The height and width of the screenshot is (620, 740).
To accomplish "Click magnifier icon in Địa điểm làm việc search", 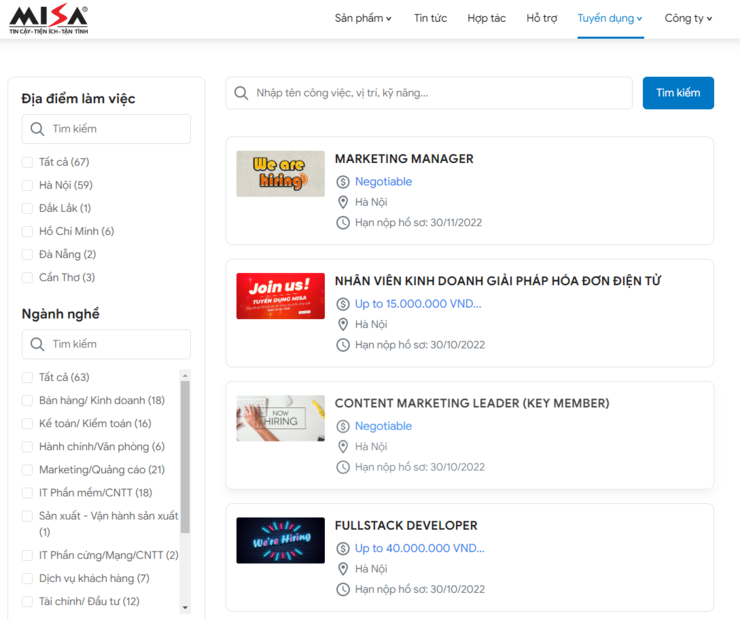I will (37, 129).
